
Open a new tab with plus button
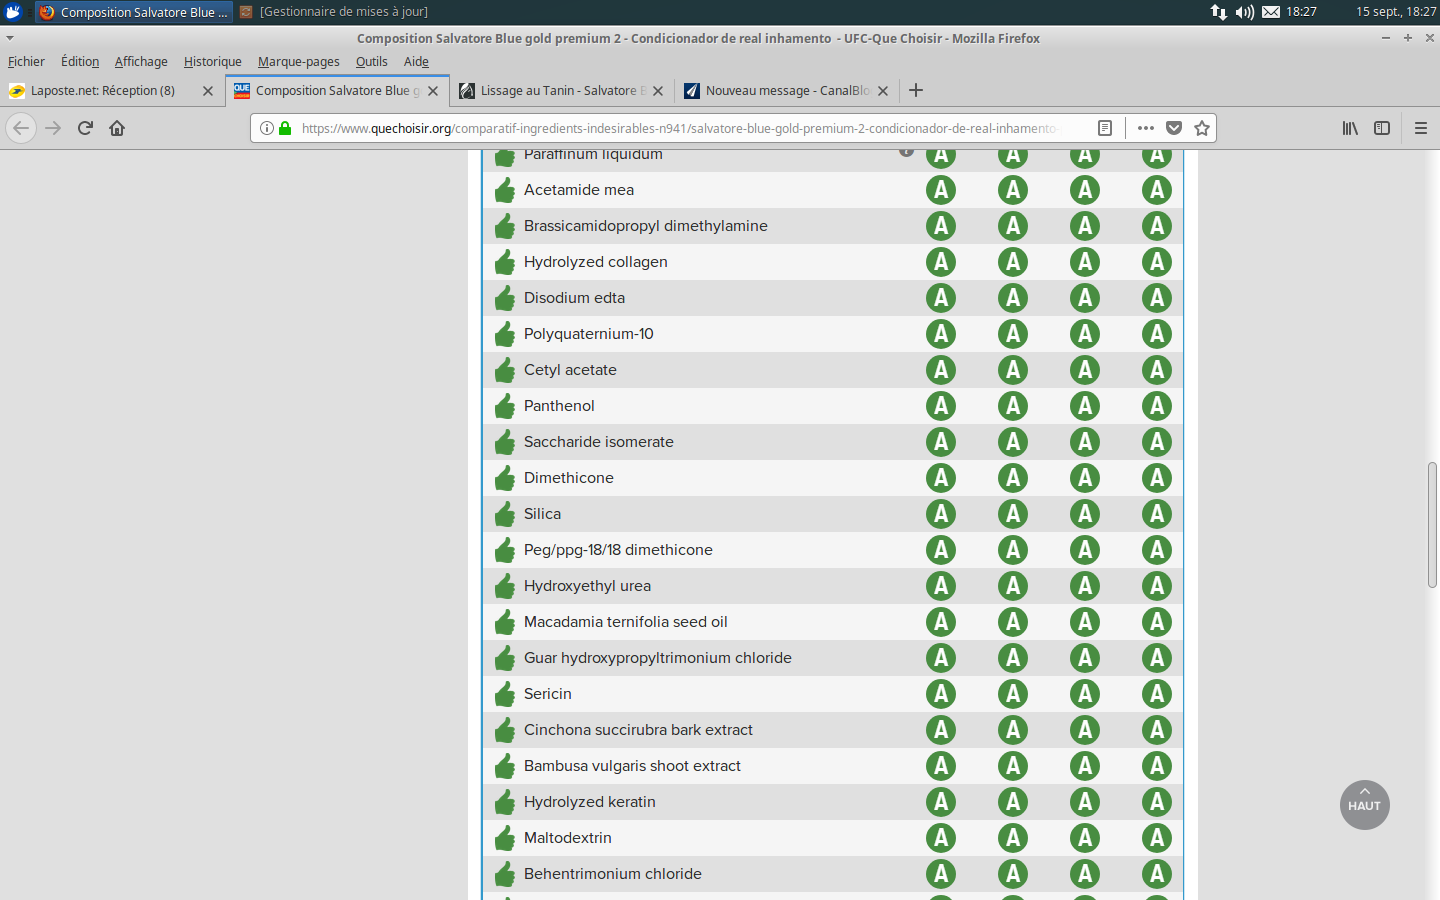click(x=916, y=90)
